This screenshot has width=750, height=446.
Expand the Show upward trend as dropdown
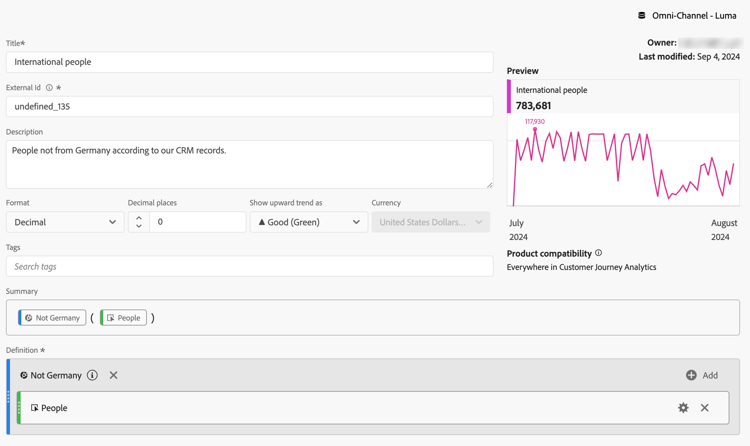coord(309,222)
